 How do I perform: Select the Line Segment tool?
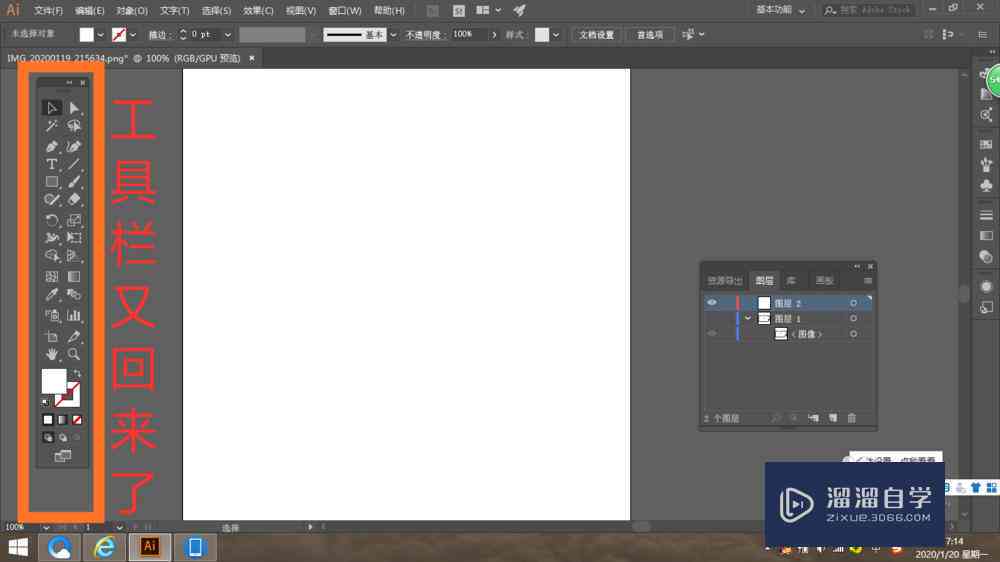[x=74, y=165]
